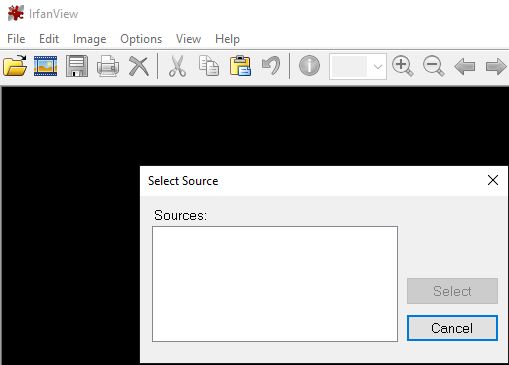The image size is (509, 365).
Task: Click the Zoom out magnifier icon
Action: point(434,66)
